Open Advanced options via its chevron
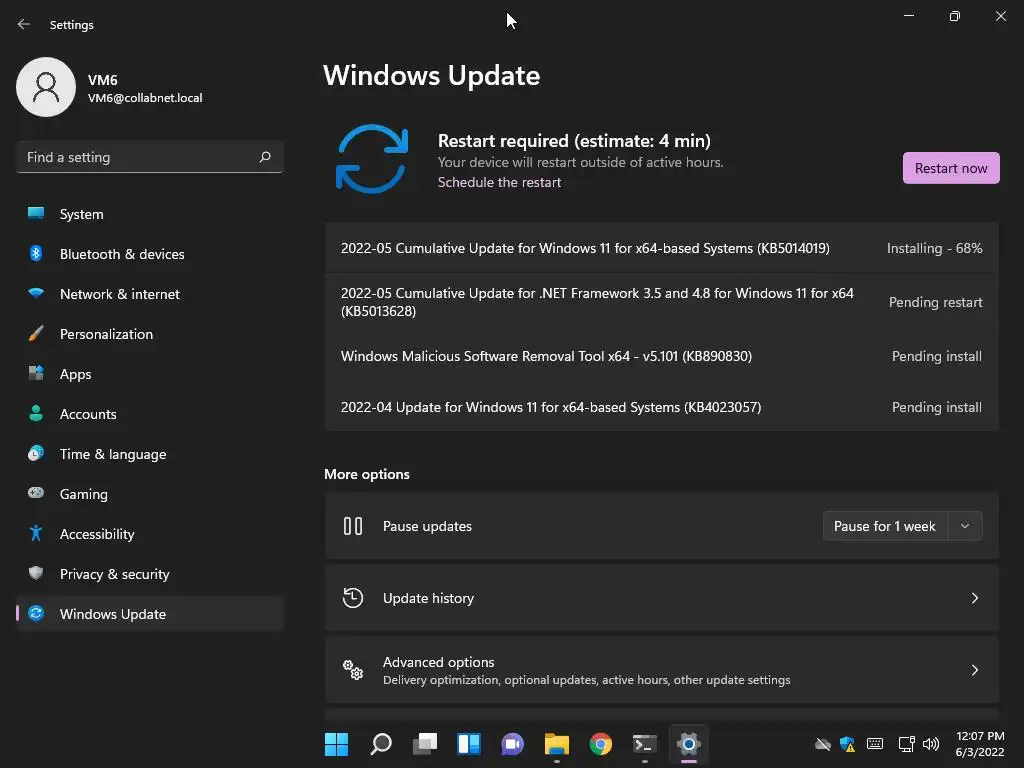The width and height of the screenshot is (1024, 768). pyautogui.click(x=974, y=669)
